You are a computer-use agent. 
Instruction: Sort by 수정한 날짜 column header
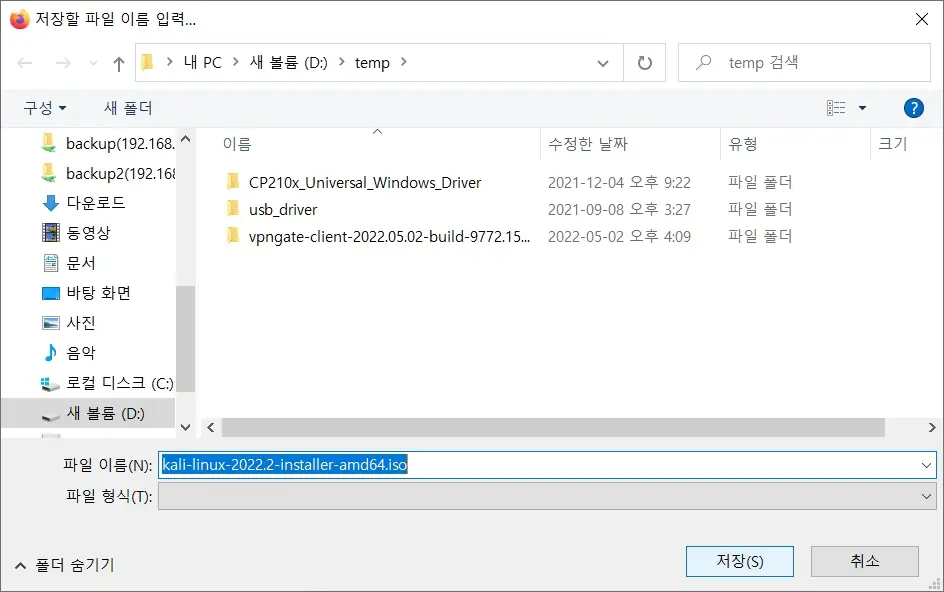[x=588, y=144]
